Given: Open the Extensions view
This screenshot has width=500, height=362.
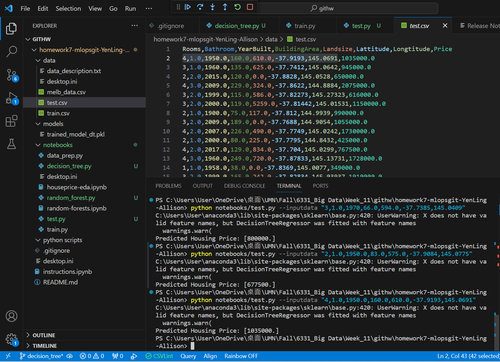Looking at the screenshot, I should point(11,121).
